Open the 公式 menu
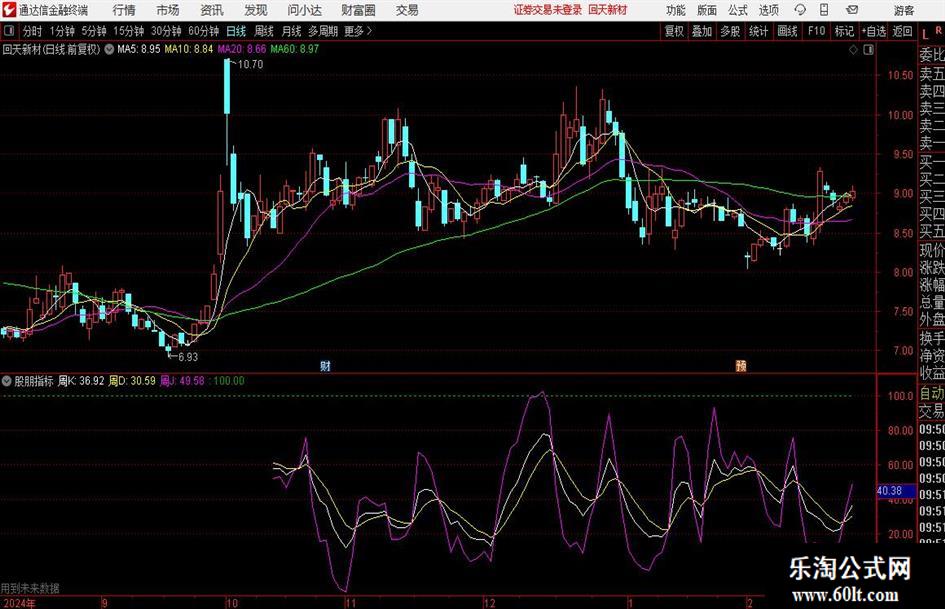 pyautogui.click(x=737, y=10)
